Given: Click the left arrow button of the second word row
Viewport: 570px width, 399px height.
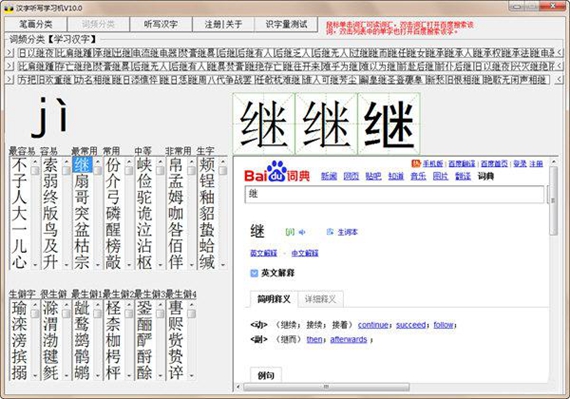Looking at the screenshot, I should [x=10, y=66].
